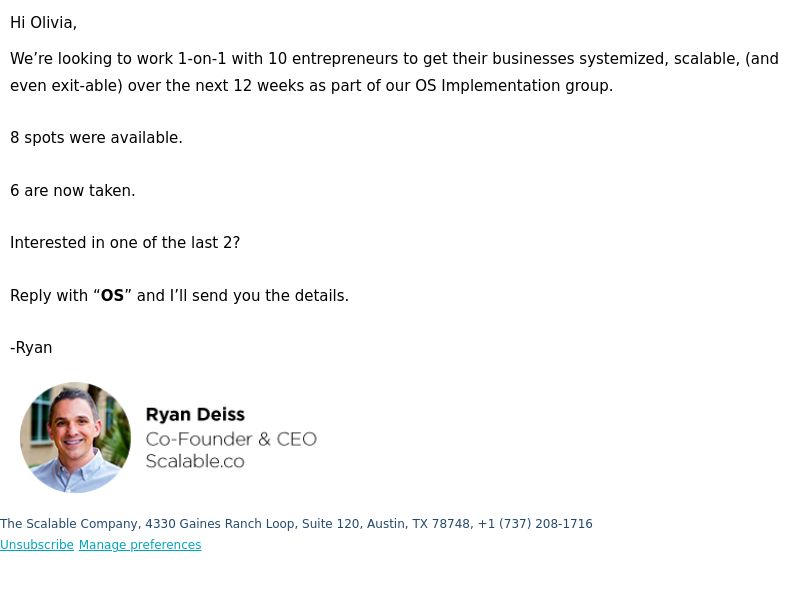Image resolution: width=800 pixels, height=600 pixels.
Task: Open the Manage preferences link
Action: point(140,545)
